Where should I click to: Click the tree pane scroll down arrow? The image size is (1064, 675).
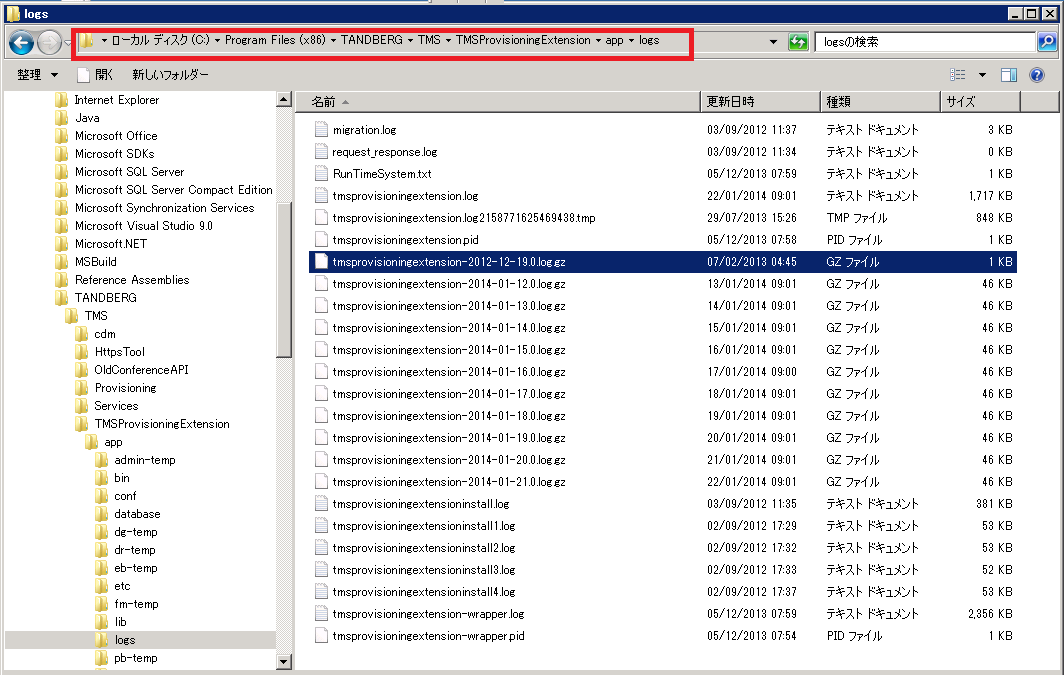[x=284, y=661]
